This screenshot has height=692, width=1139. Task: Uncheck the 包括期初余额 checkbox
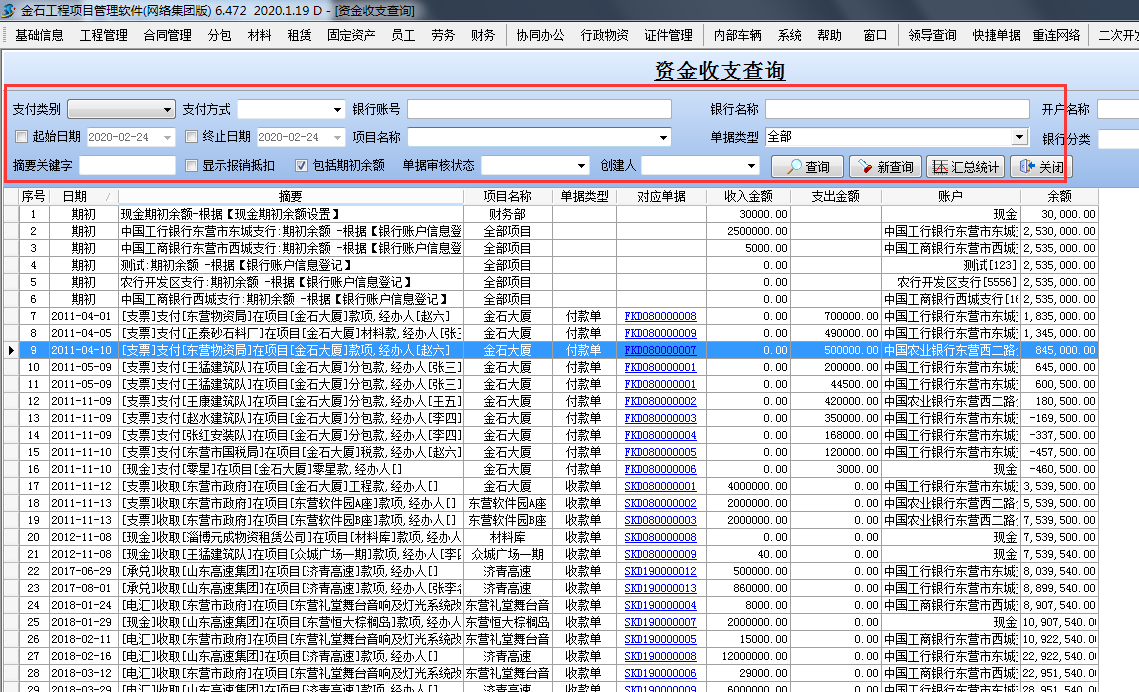tap(302, 165)
